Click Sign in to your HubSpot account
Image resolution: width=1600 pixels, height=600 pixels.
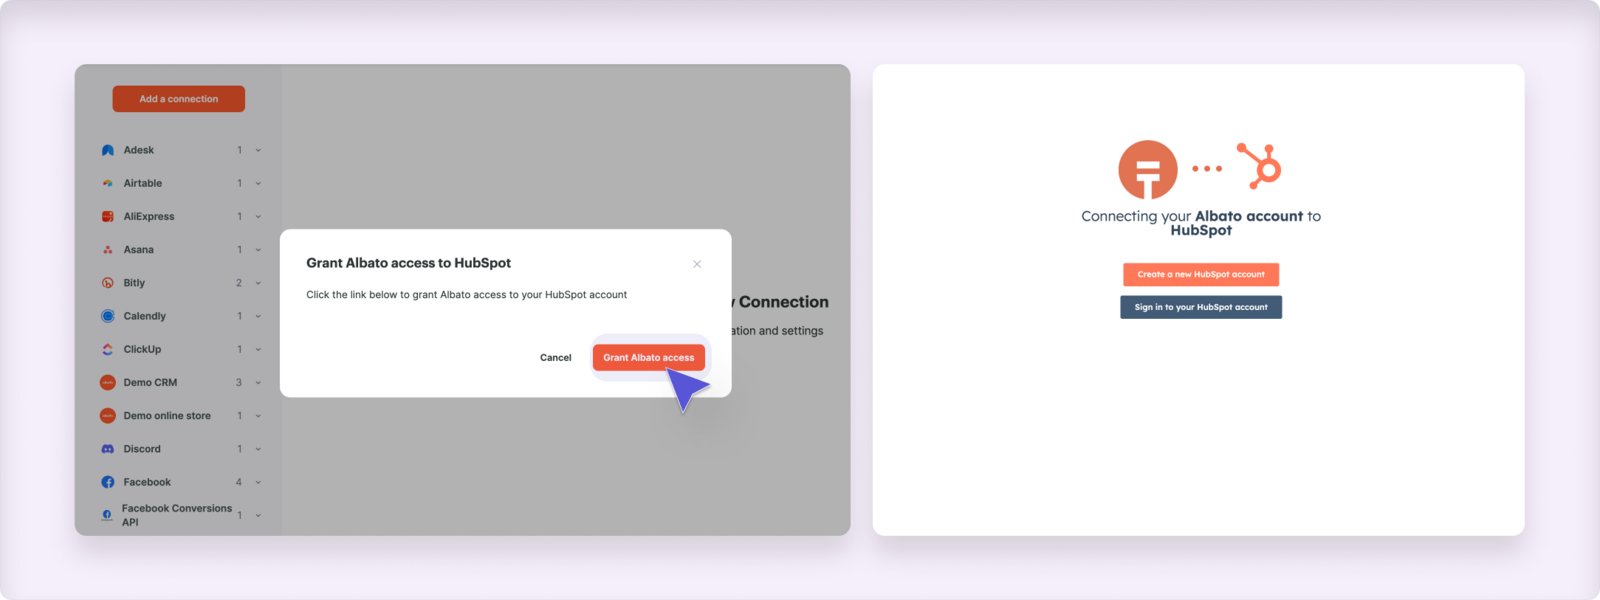pos(1201,307)
